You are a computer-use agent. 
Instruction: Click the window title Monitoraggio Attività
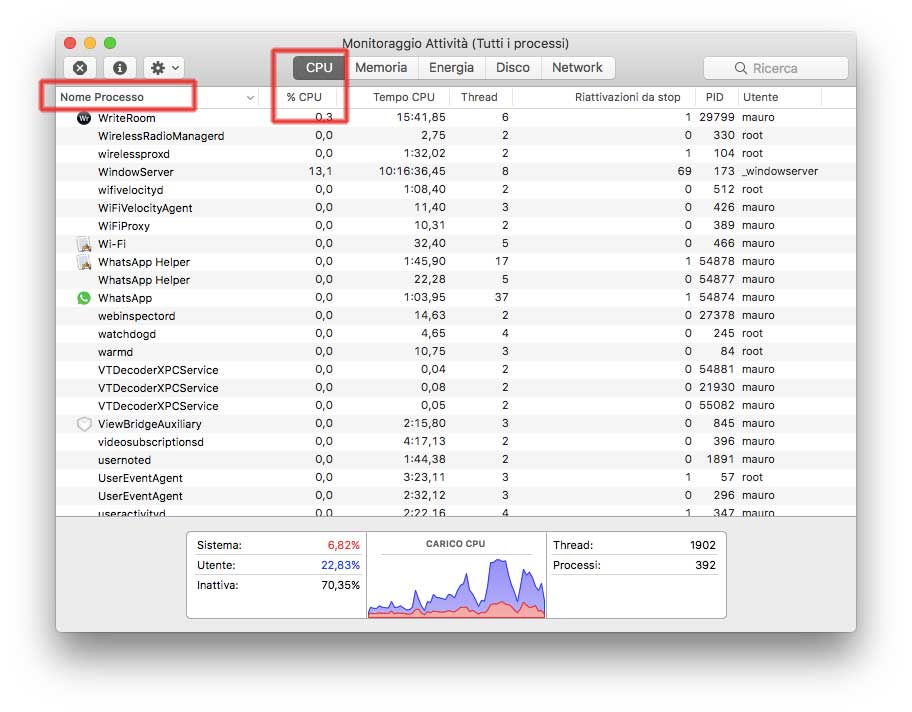[455, 44]
